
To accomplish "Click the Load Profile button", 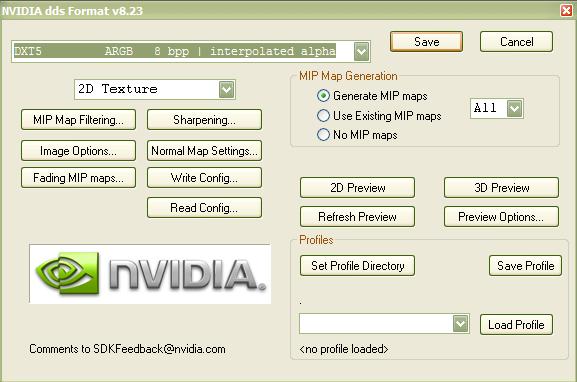I will click(x=516, y=325).
